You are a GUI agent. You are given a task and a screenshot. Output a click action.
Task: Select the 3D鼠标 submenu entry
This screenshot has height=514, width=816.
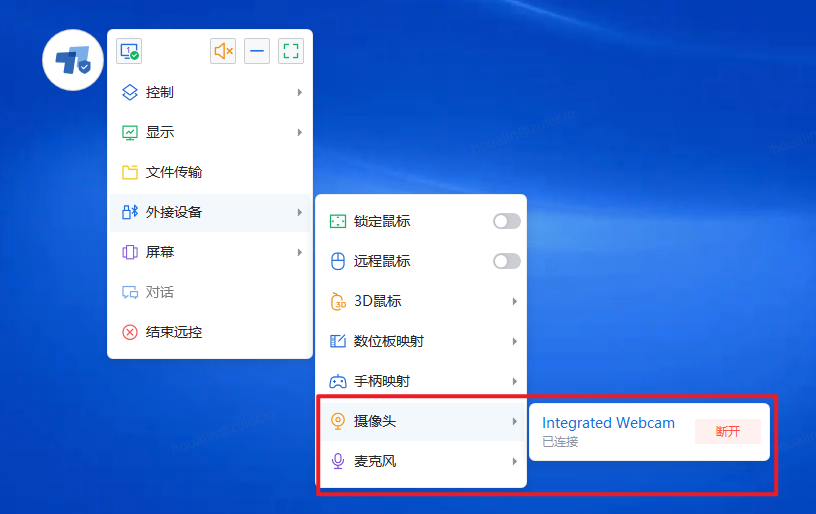point(422,301)
